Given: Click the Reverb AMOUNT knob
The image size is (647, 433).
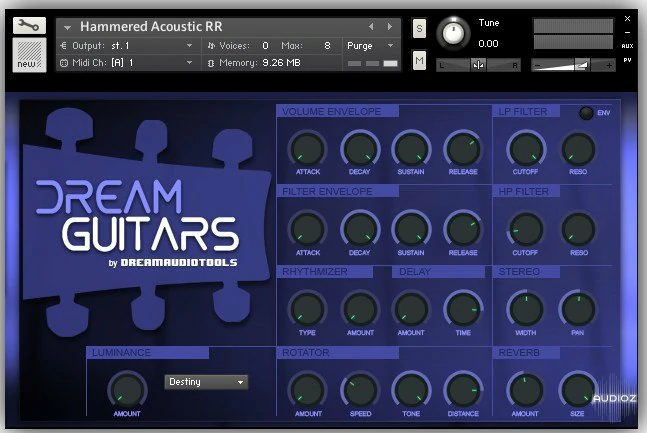Looking at the screenshot, I should click(x=526, y=390).
